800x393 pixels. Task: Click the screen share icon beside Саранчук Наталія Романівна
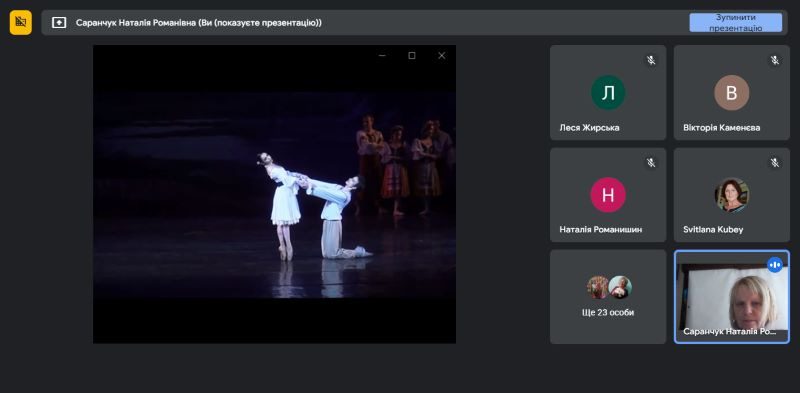point(59,22)
